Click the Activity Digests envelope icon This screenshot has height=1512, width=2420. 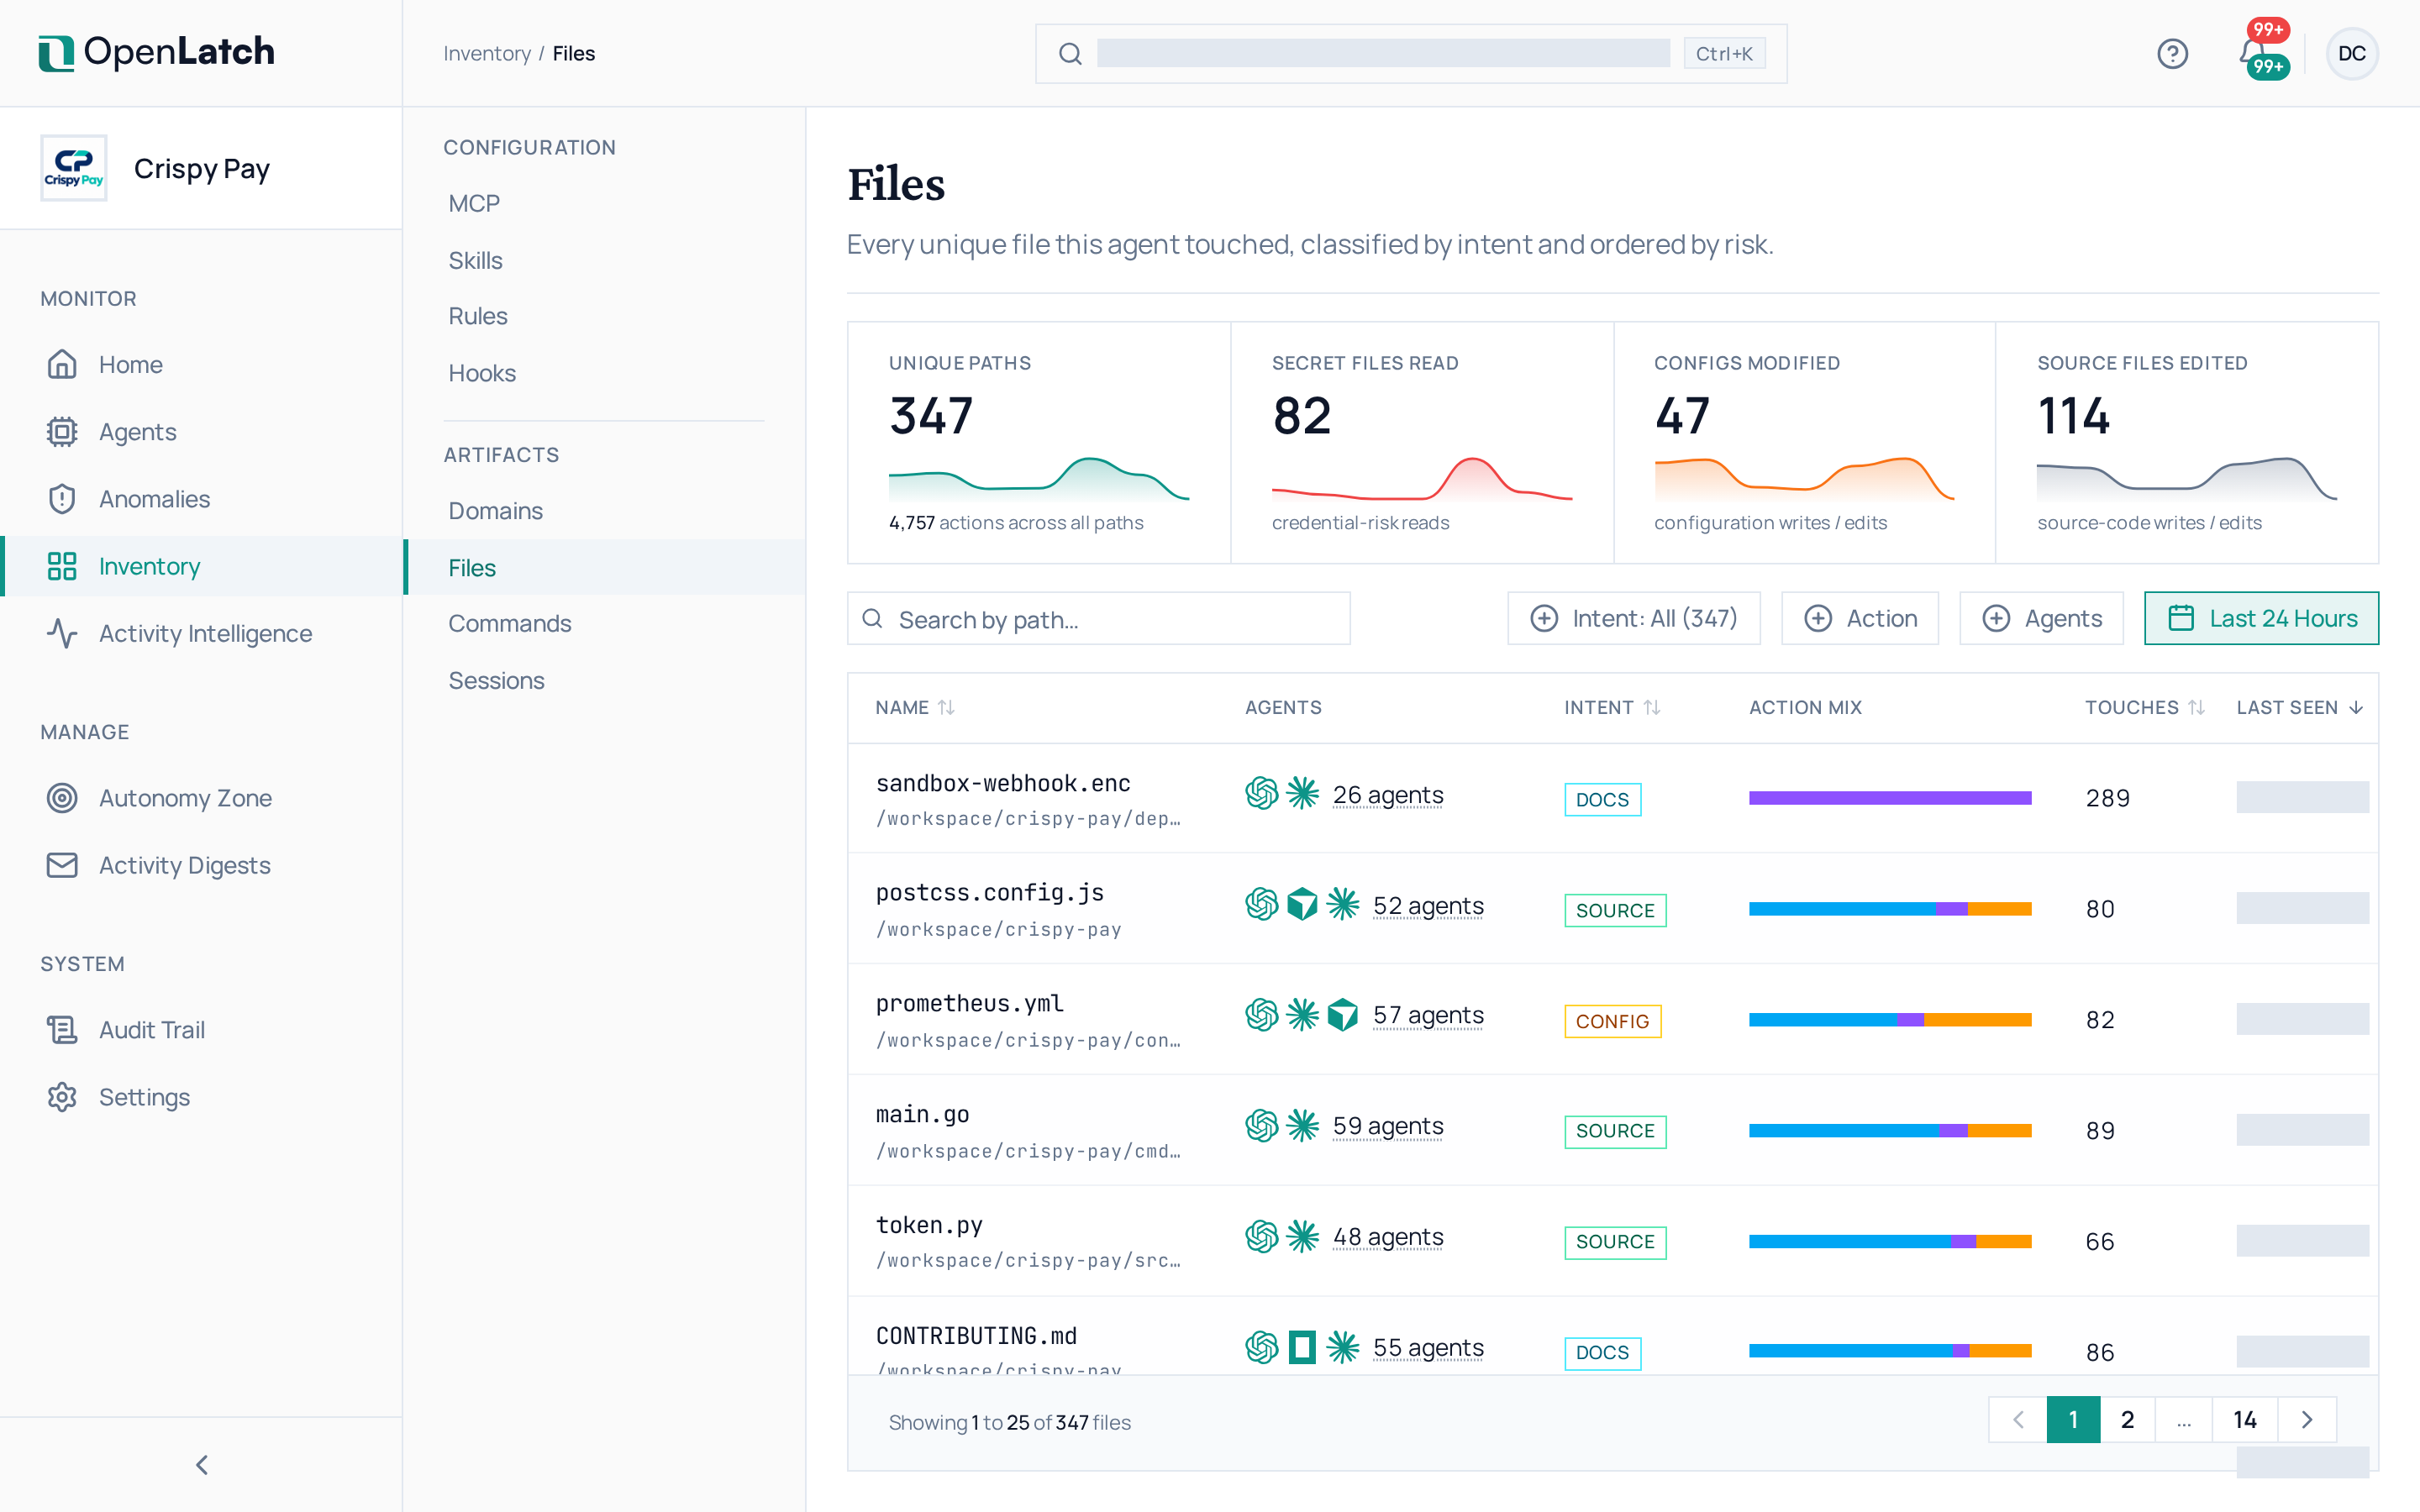pos(62,864)
